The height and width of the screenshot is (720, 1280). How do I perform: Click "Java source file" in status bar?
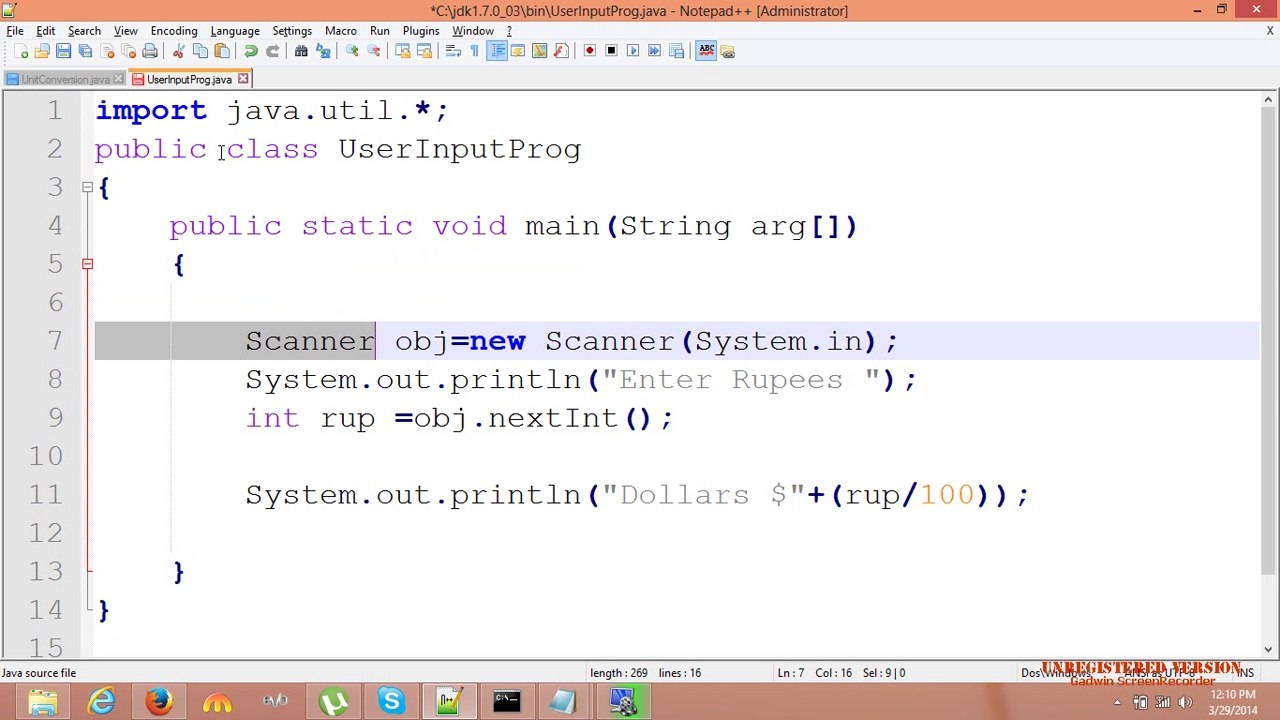click(x=39, y=673)
